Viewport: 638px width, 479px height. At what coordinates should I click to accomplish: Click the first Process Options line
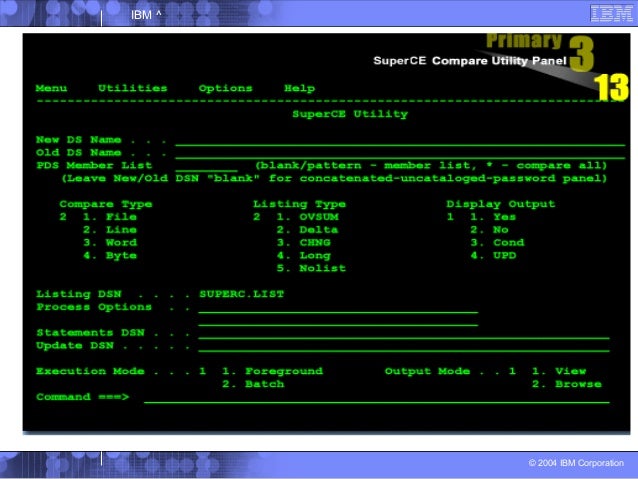pyautogui.click(x=338, y=308)
